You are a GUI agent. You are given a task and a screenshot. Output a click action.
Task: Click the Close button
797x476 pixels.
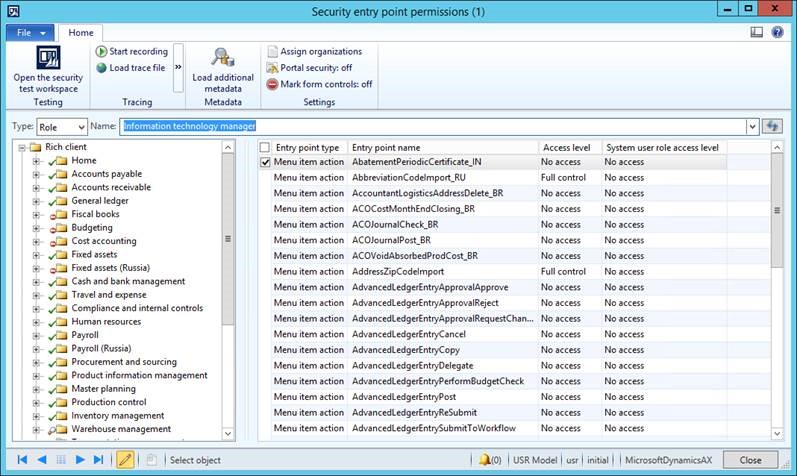[x=750, y=460]
